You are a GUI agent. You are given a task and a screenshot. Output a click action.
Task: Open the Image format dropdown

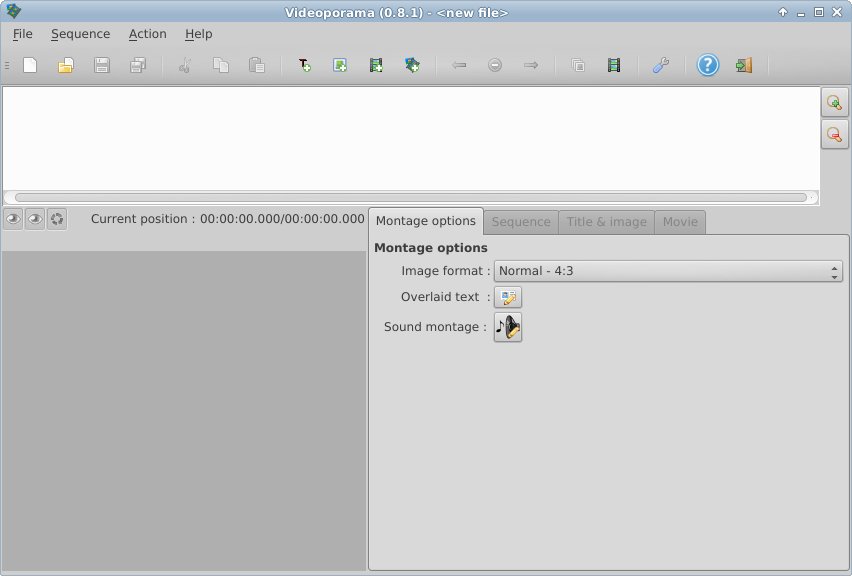668,271
